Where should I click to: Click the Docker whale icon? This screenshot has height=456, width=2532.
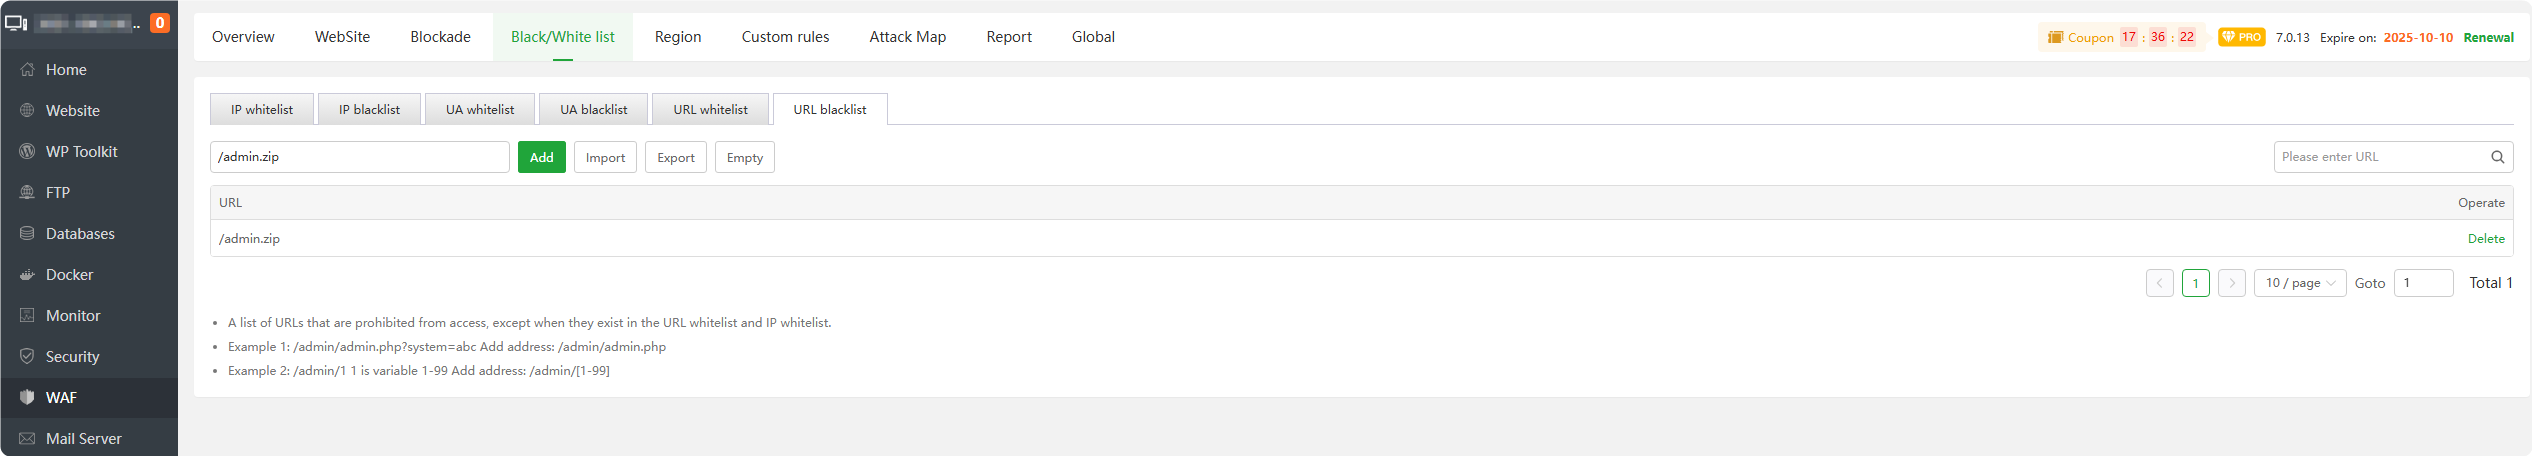click(27, 275)
